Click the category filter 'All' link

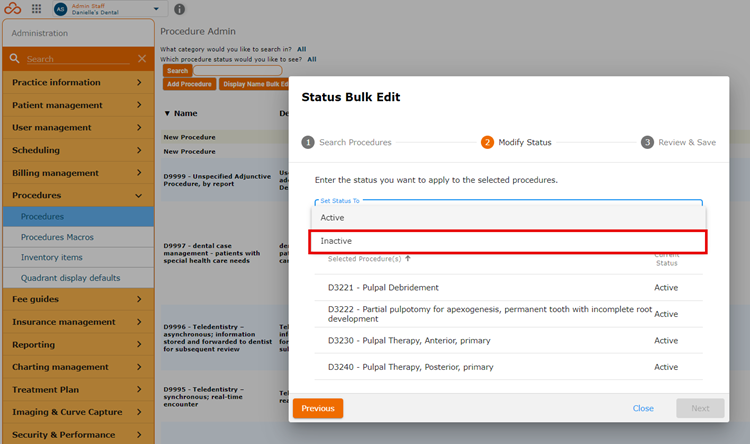tap(301, 49)
